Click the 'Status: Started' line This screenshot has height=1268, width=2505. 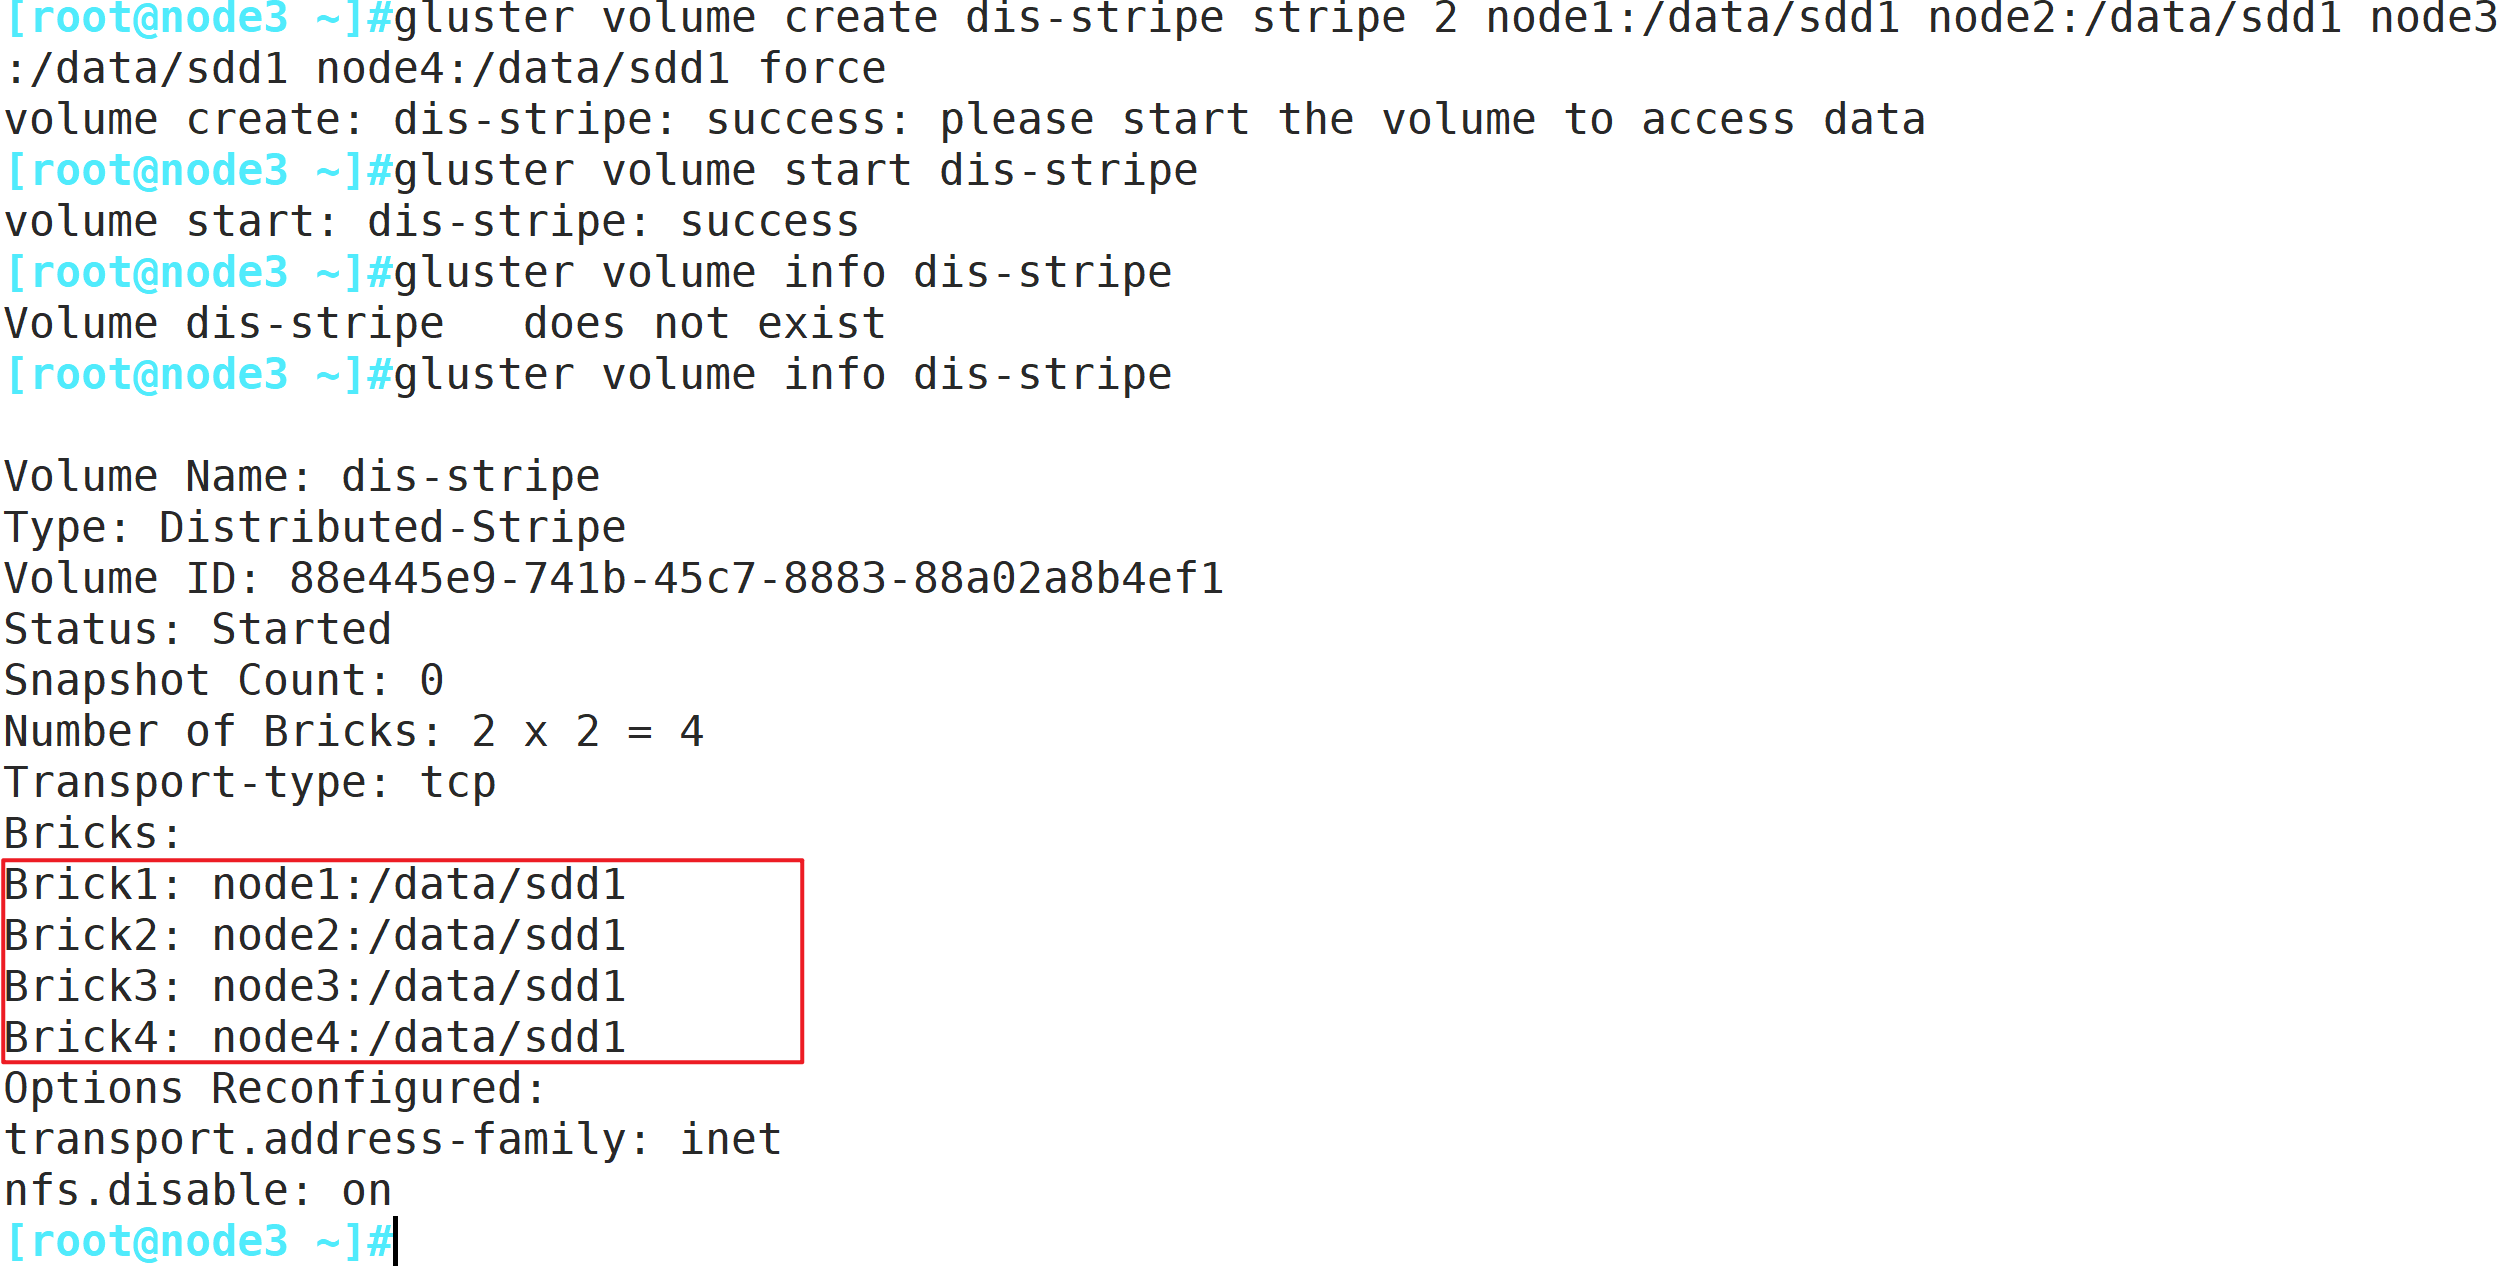click(x=198, y=630)
